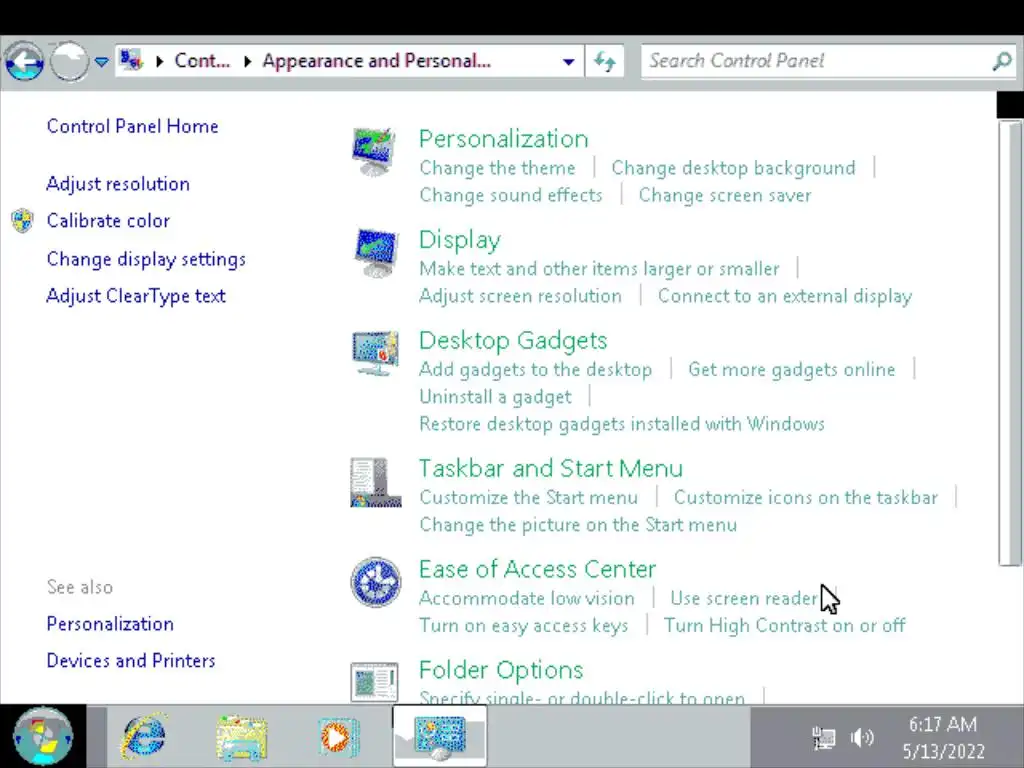The height and width of the screenshot is (768, 1024).
Task: Open Windows Media Player from the taskbar
Action: point(338,738)
